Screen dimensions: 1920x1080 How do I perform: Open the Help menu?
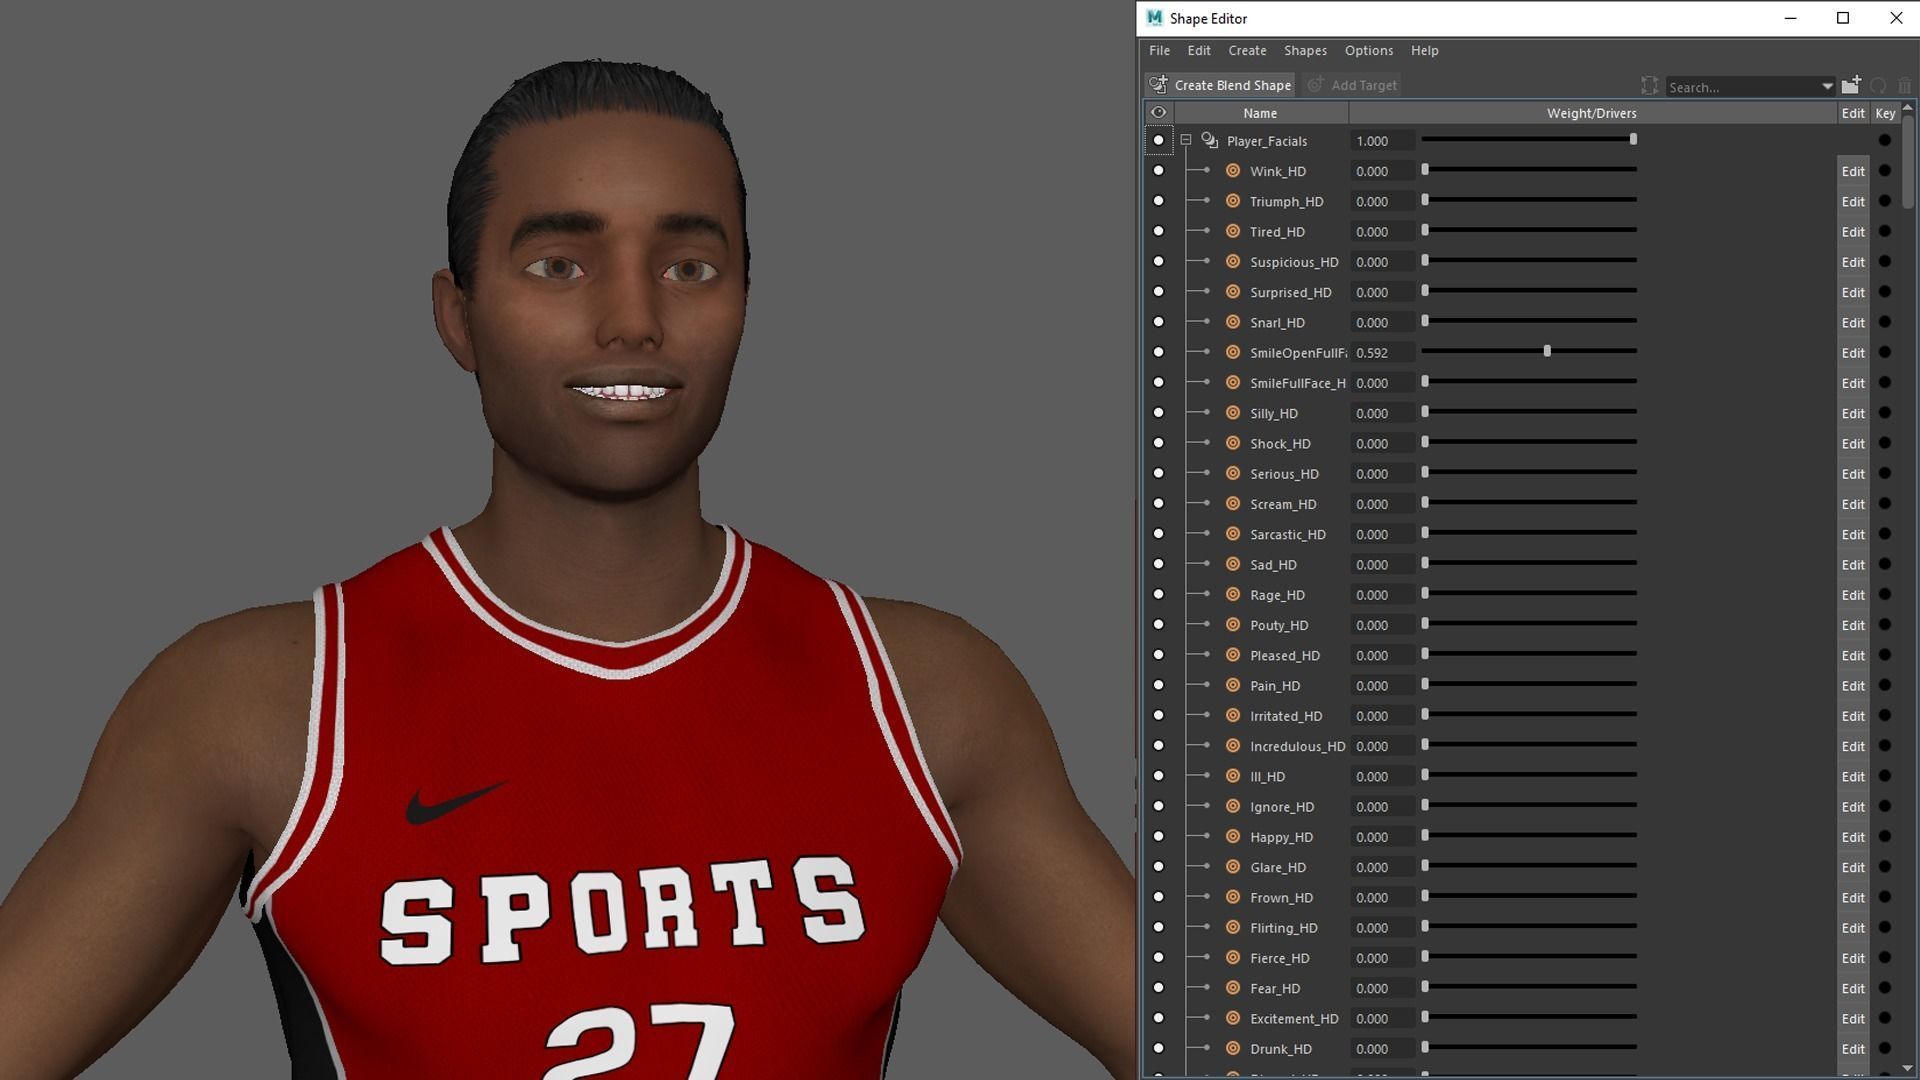coord(1424,50)
